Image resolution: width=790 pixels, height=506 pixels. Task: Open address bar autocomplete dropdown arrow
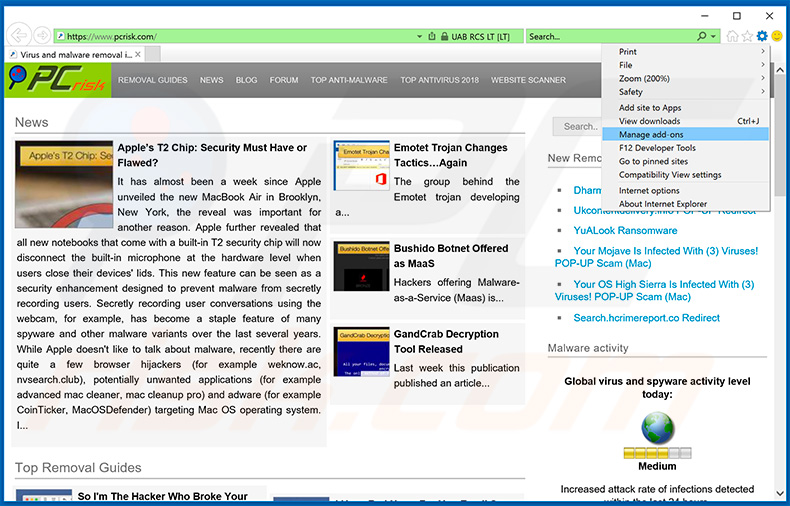(419, 36)
